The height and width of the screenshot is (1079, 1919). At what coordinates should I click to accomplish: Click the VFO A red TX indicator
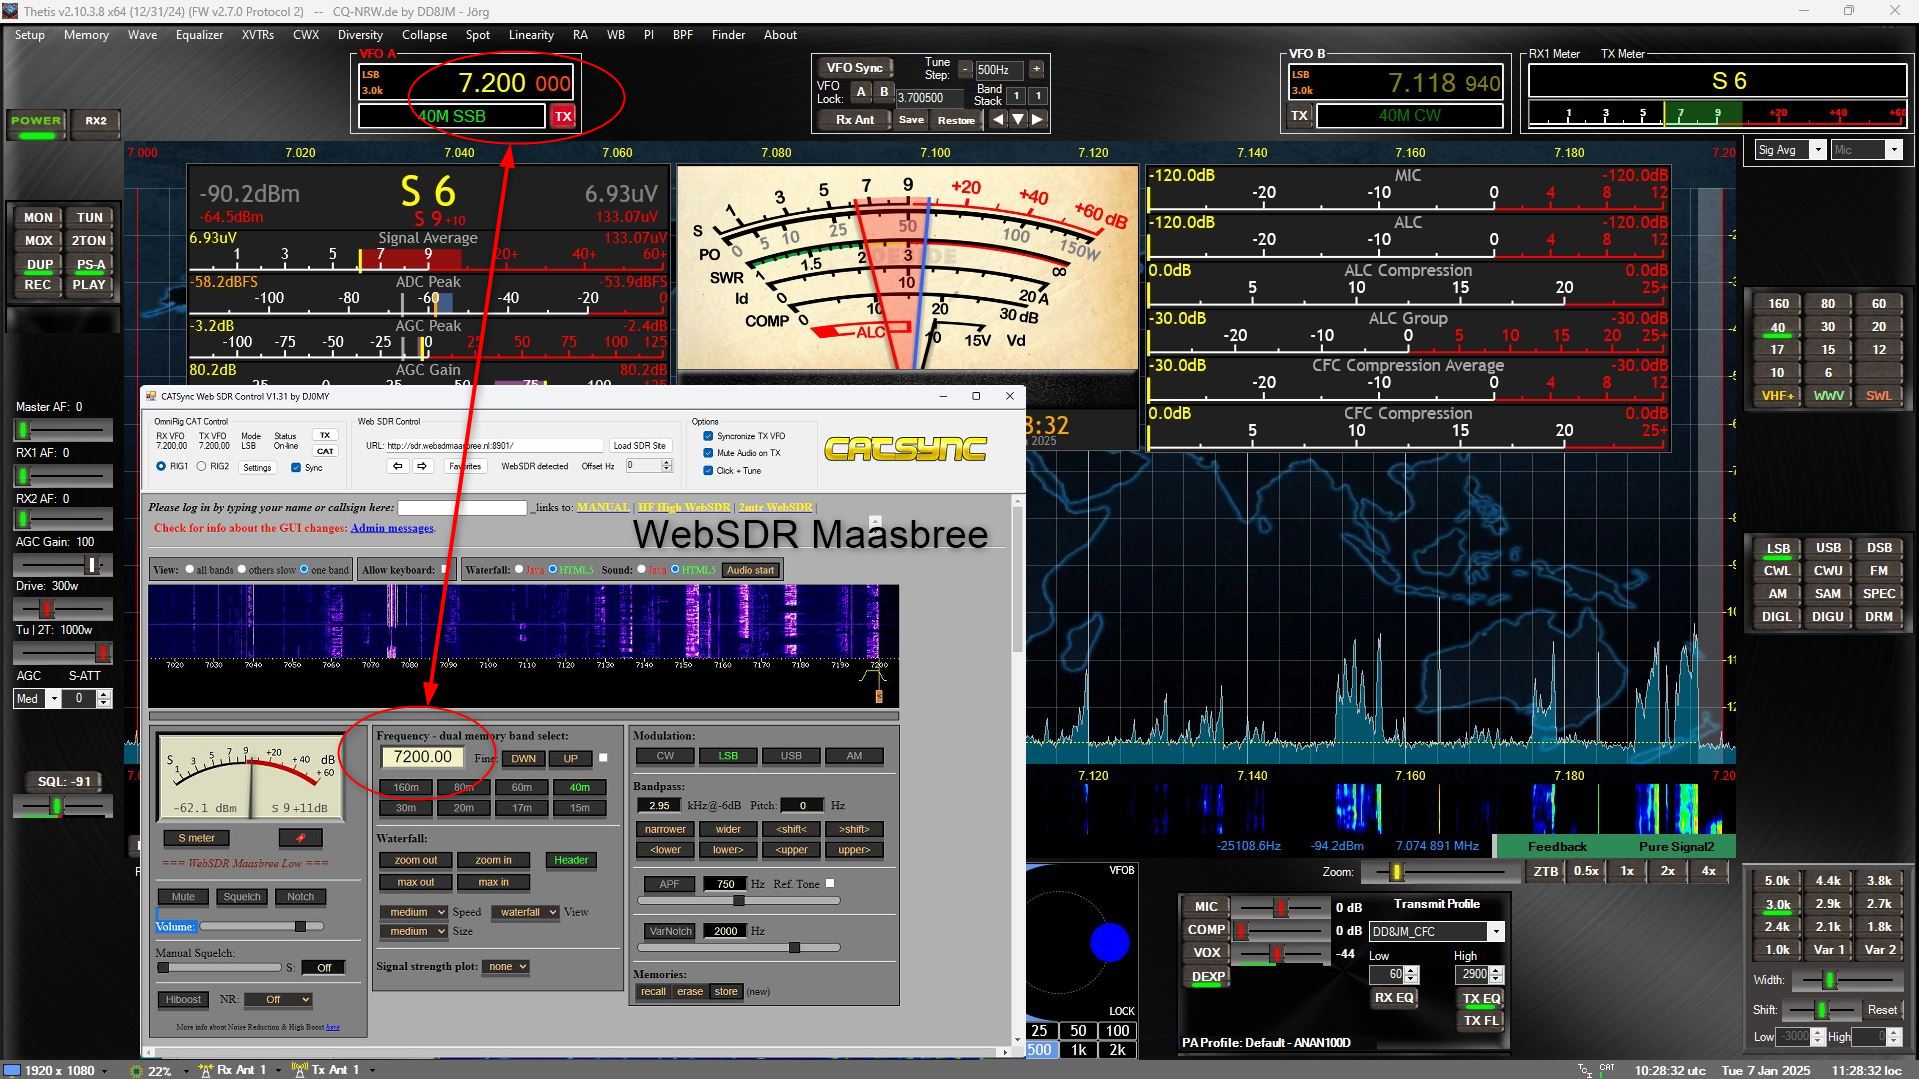coord(563,116)
